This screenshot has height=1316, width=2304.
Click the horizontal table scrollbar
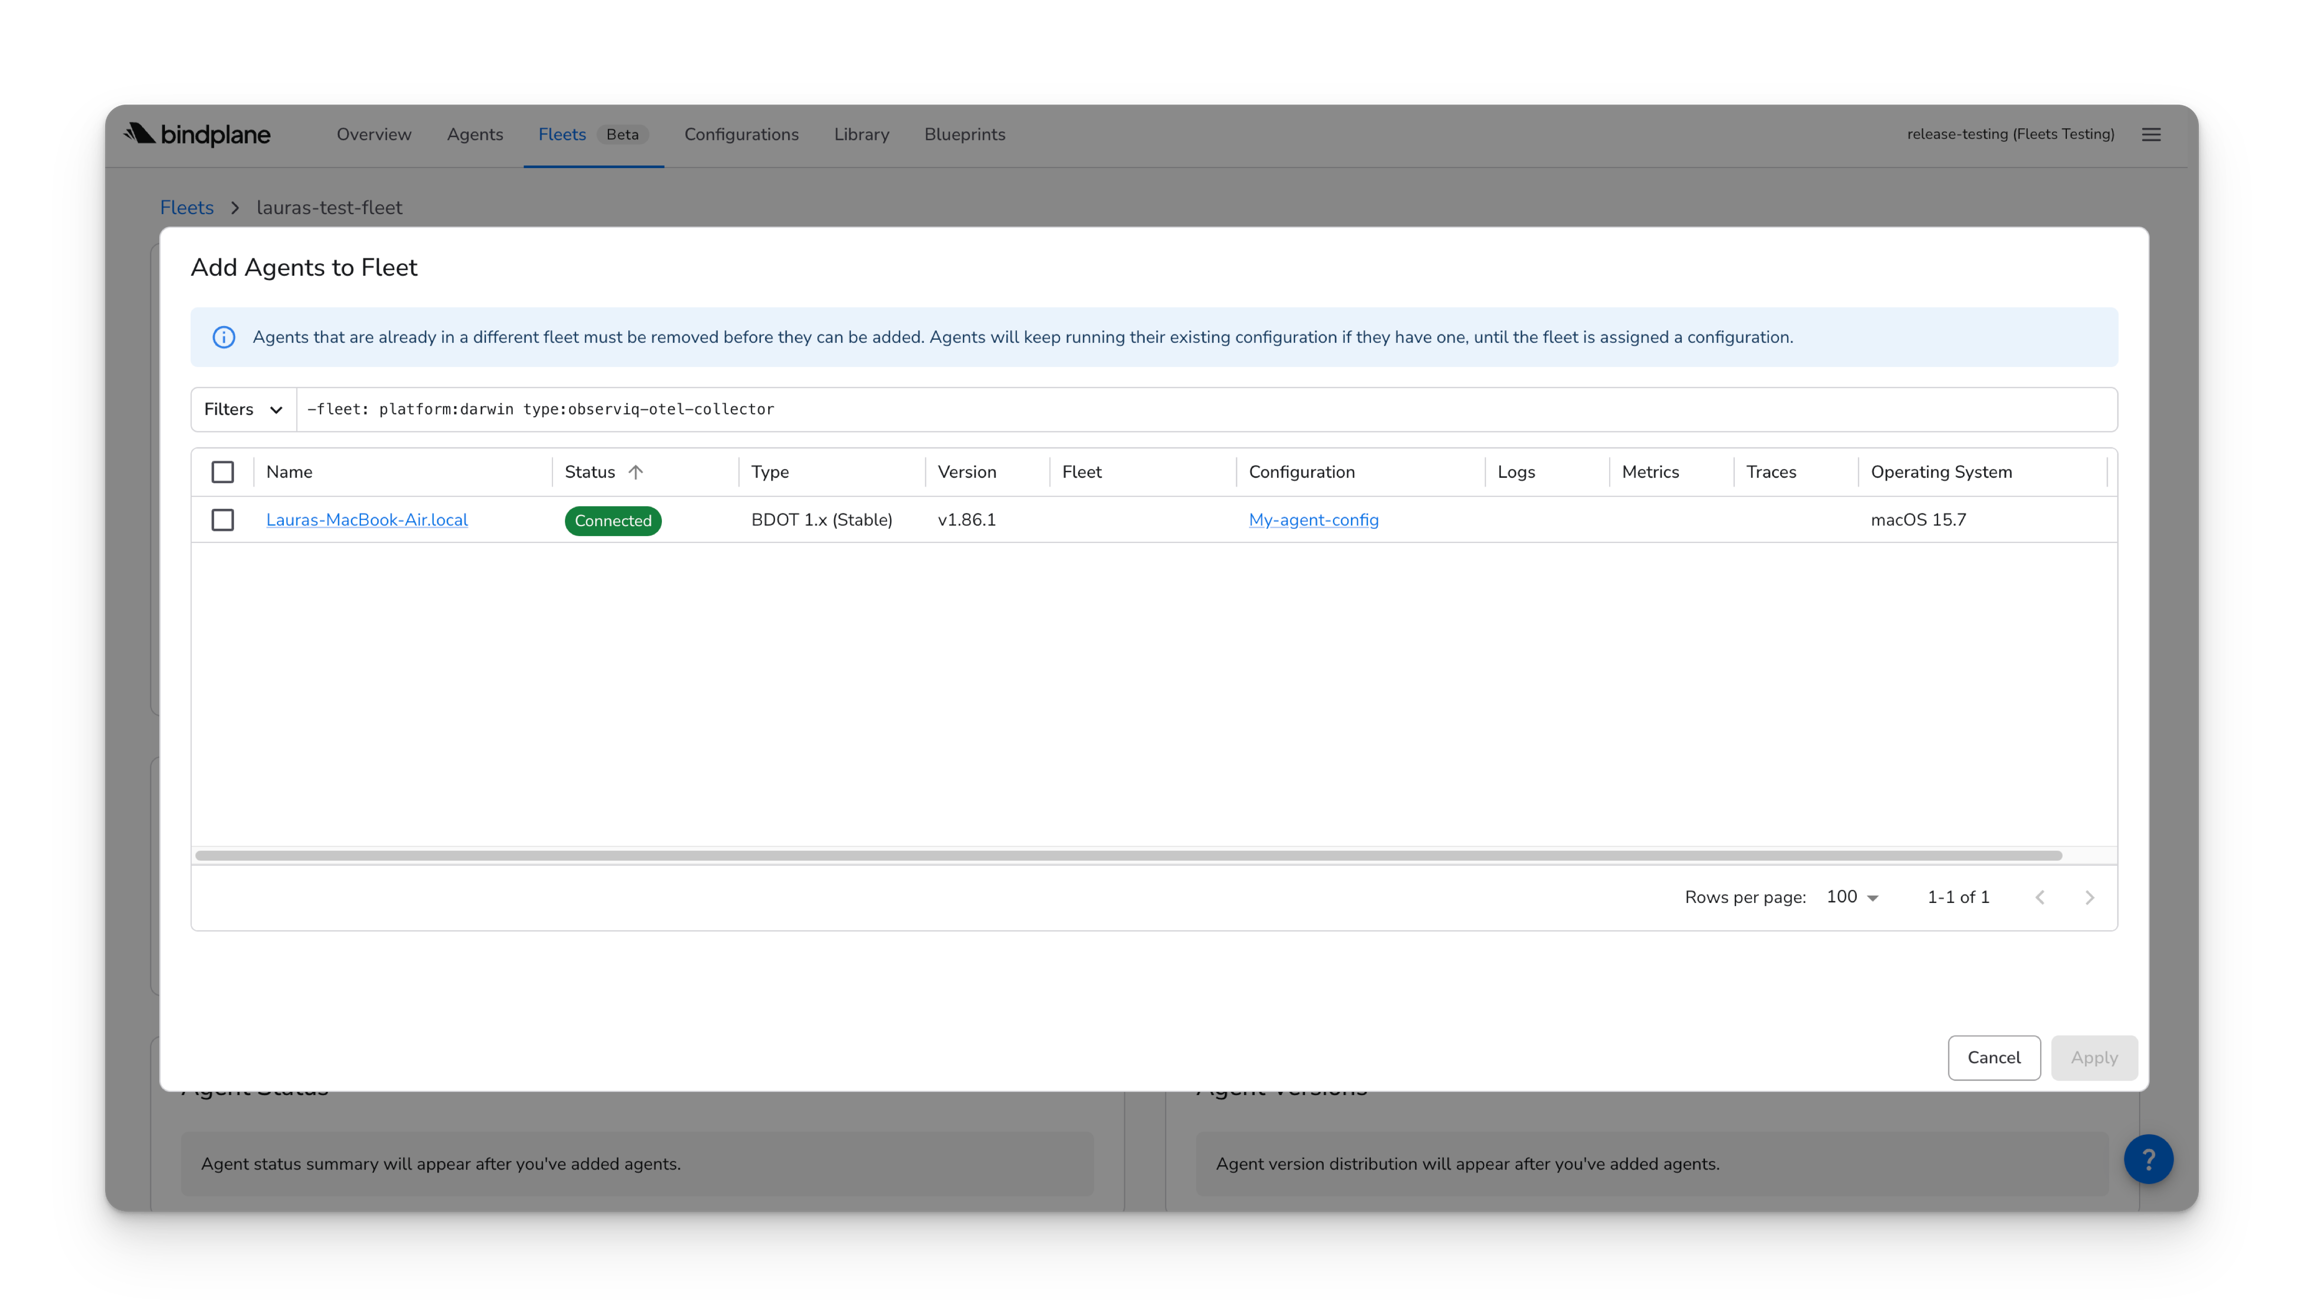click(x=1128, y=856)
